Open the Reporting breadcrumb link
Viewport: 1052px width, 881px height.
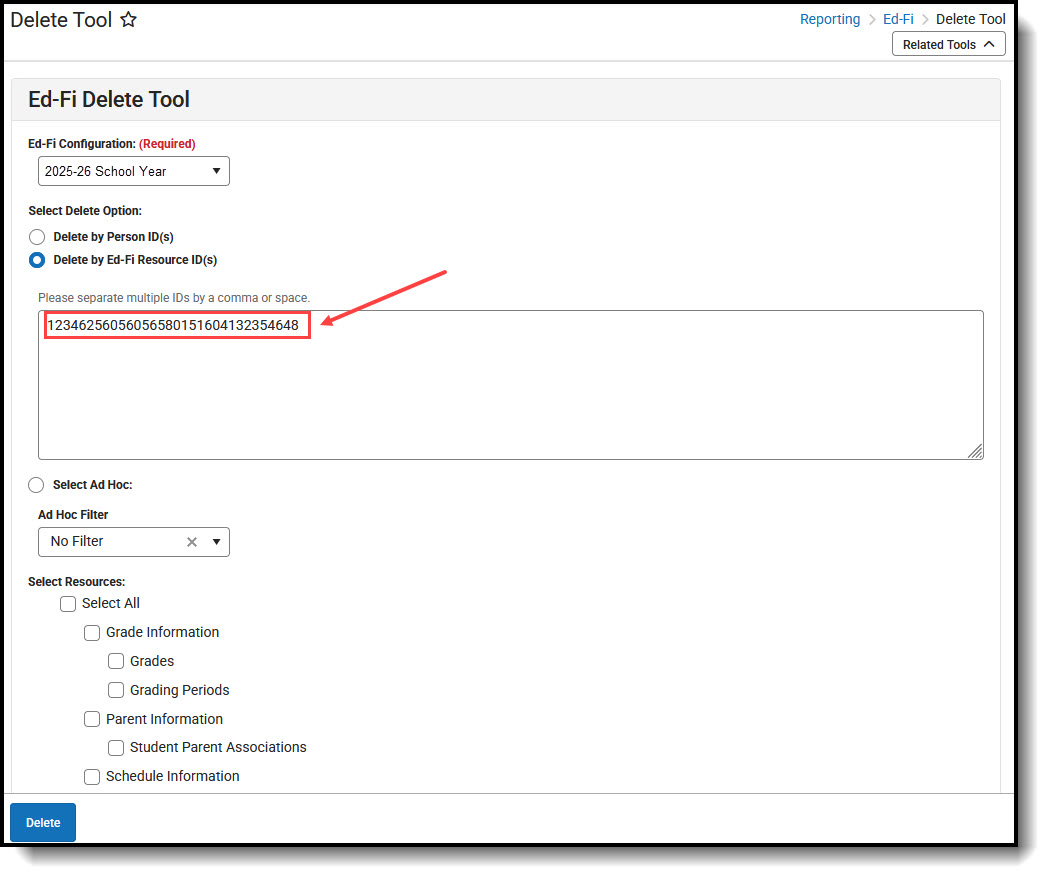pos(830,18)
